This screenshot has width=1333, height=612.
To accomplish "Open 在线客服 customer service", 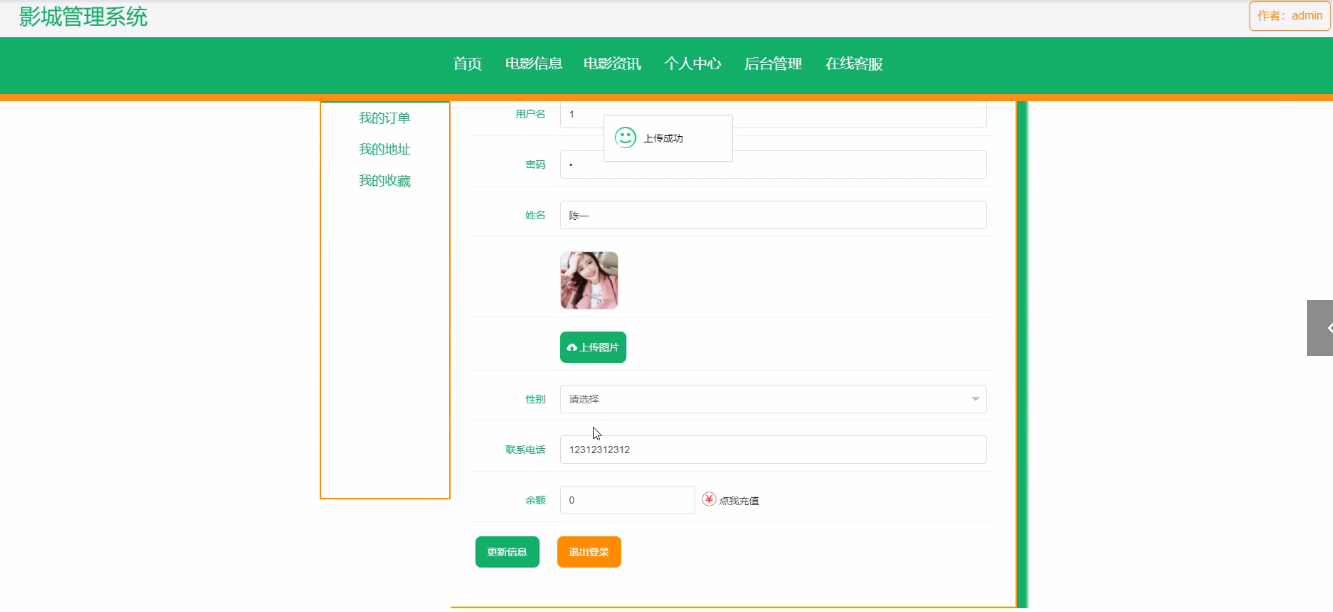I will point(853,64).
